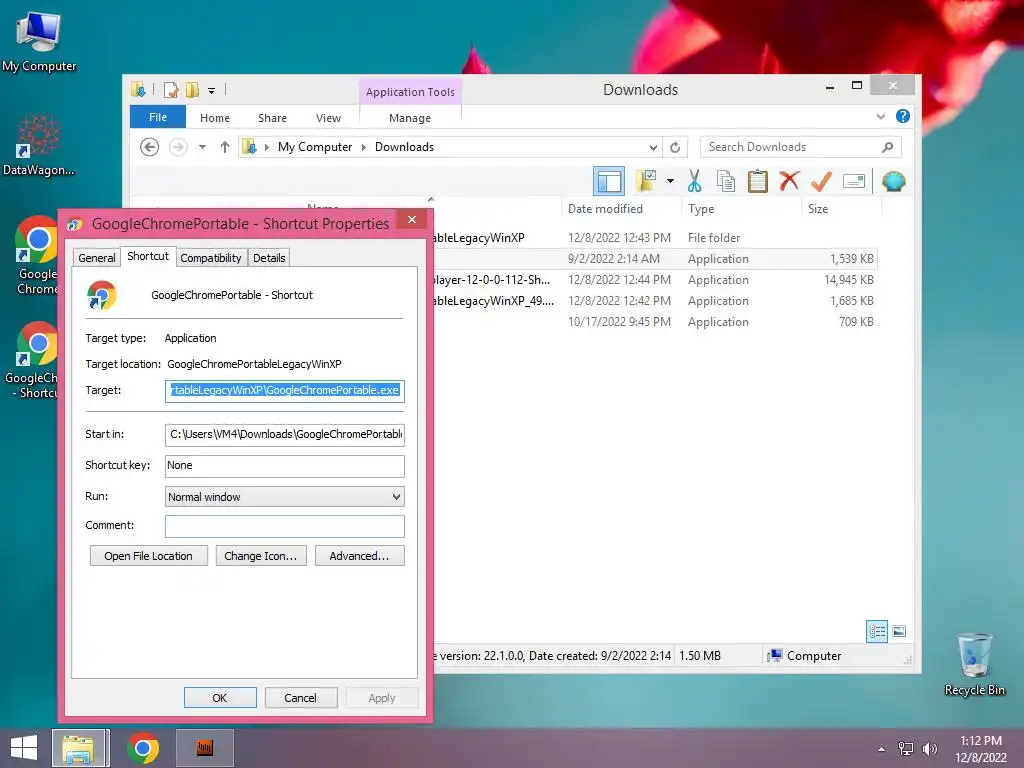Open the View ribbon tab

tap(328, 118)
